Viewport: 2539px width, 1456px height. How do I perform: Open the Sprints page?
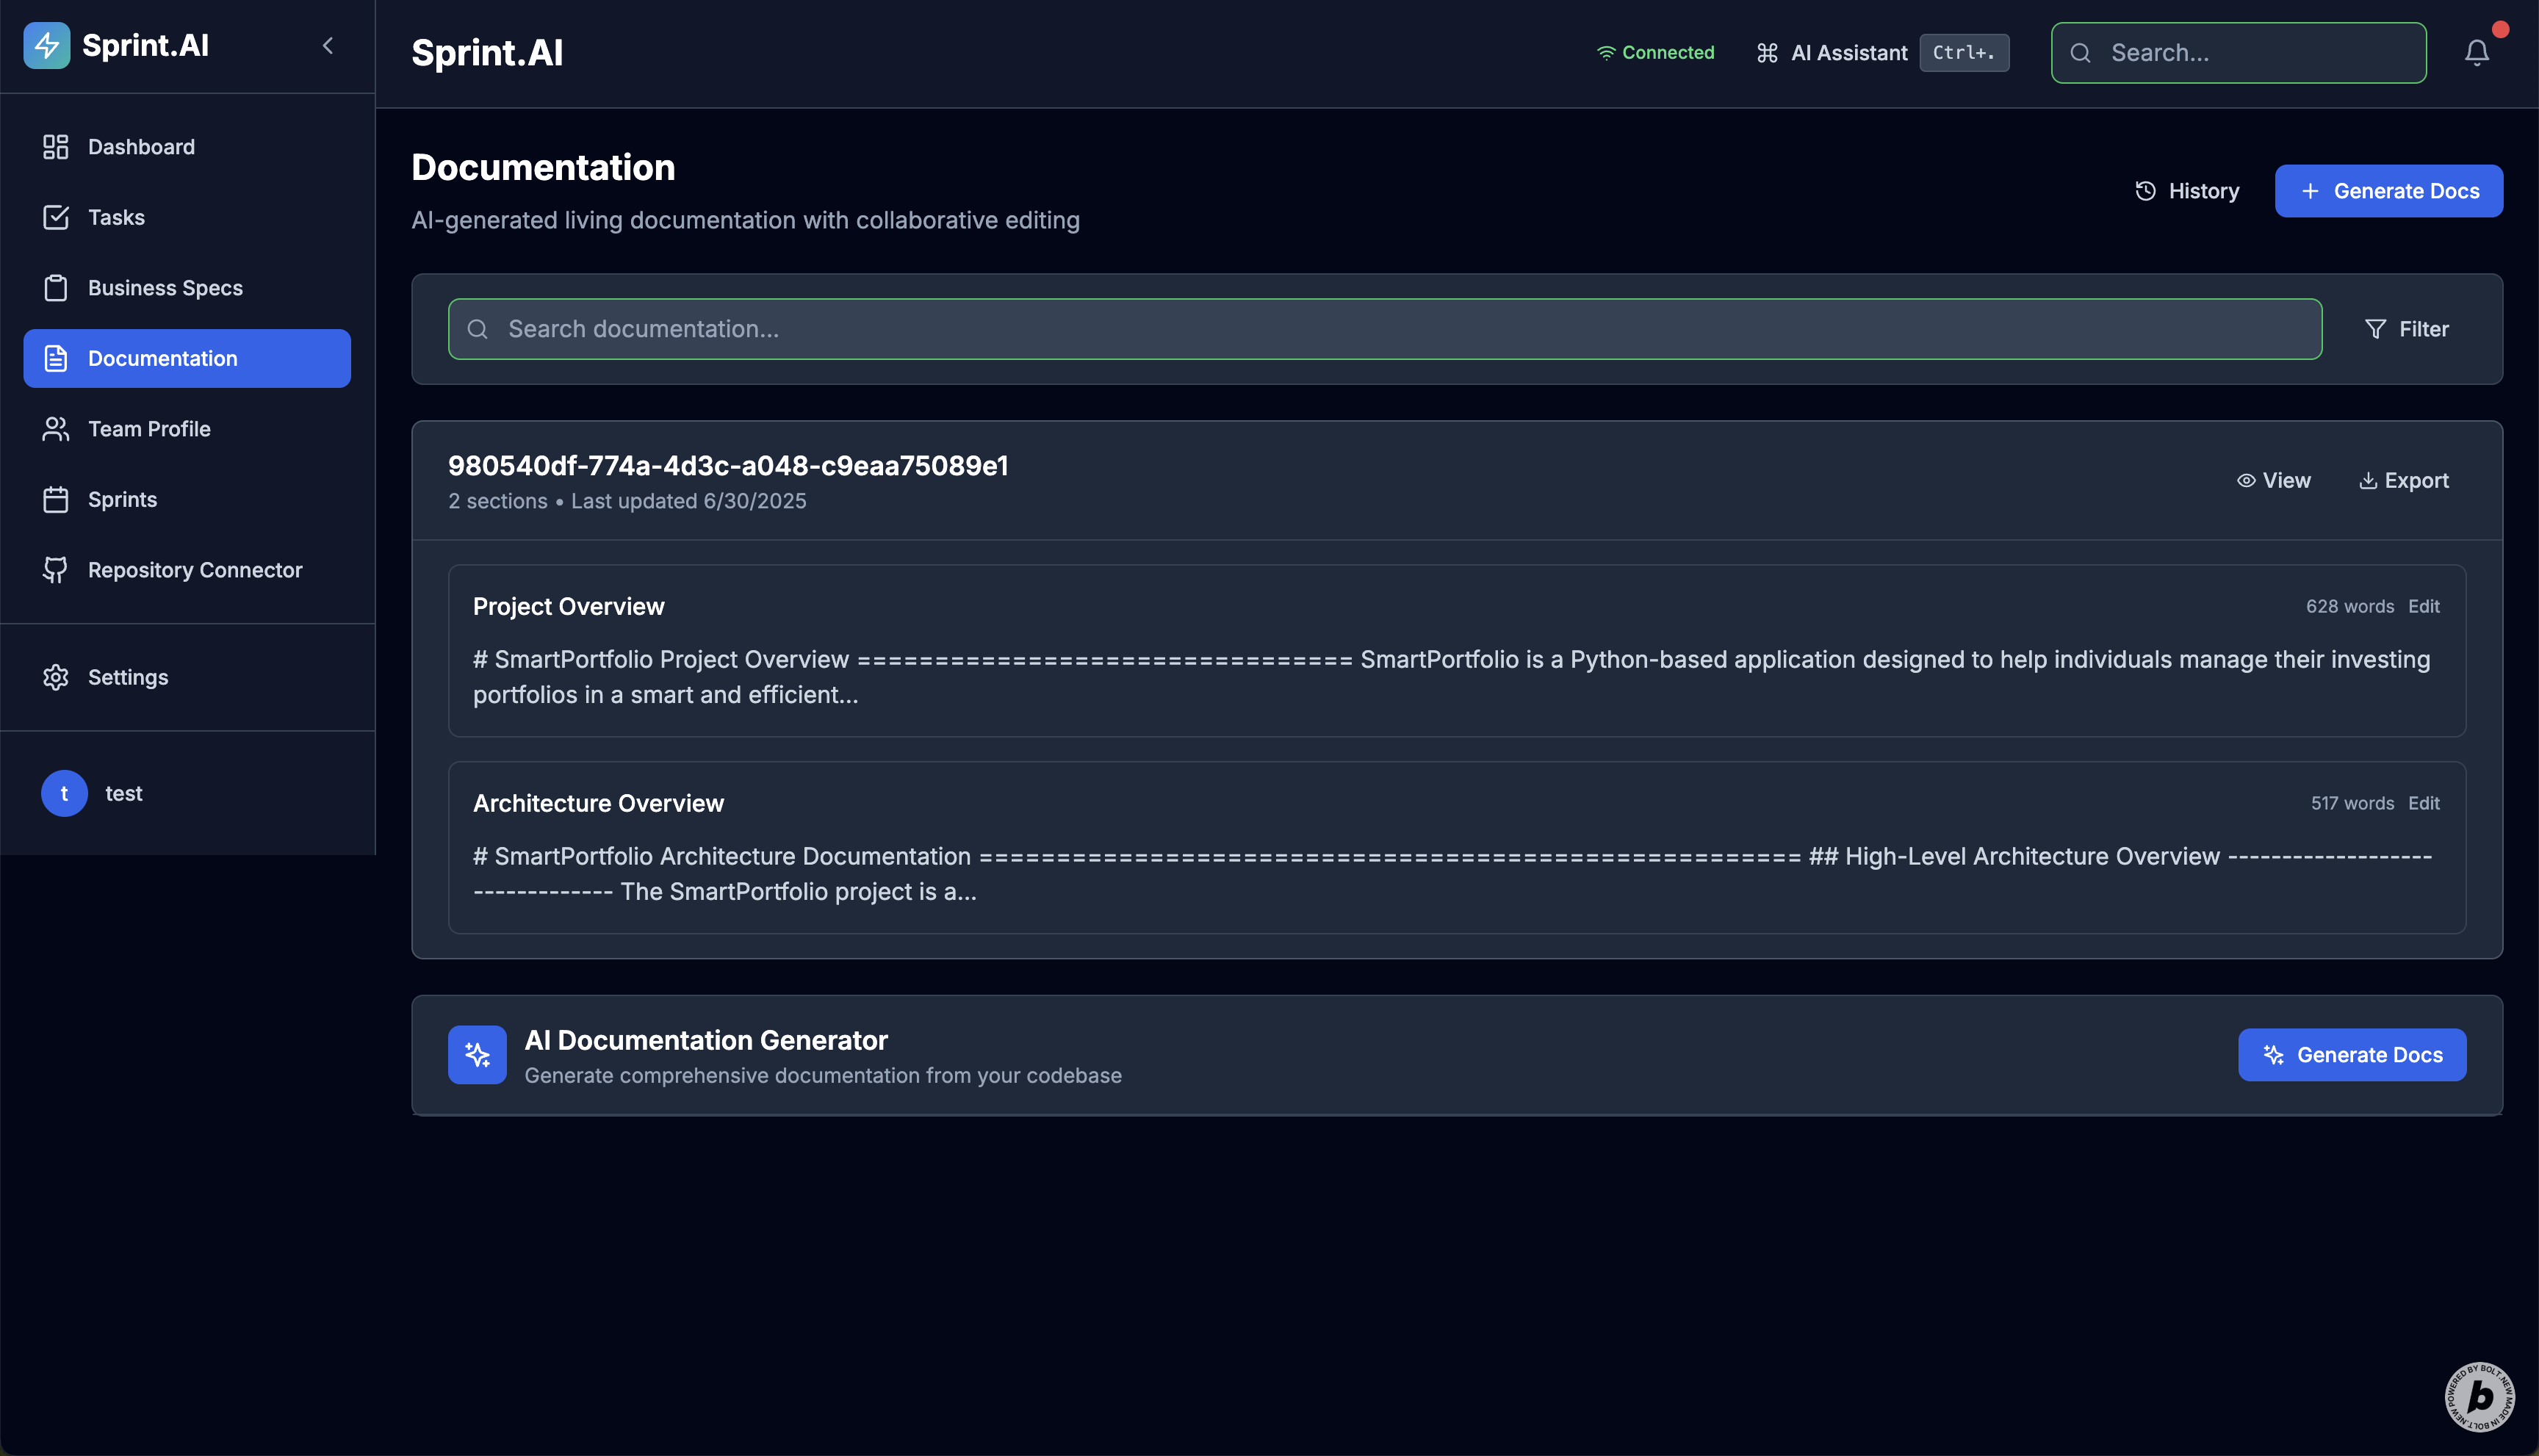[122, 499]
